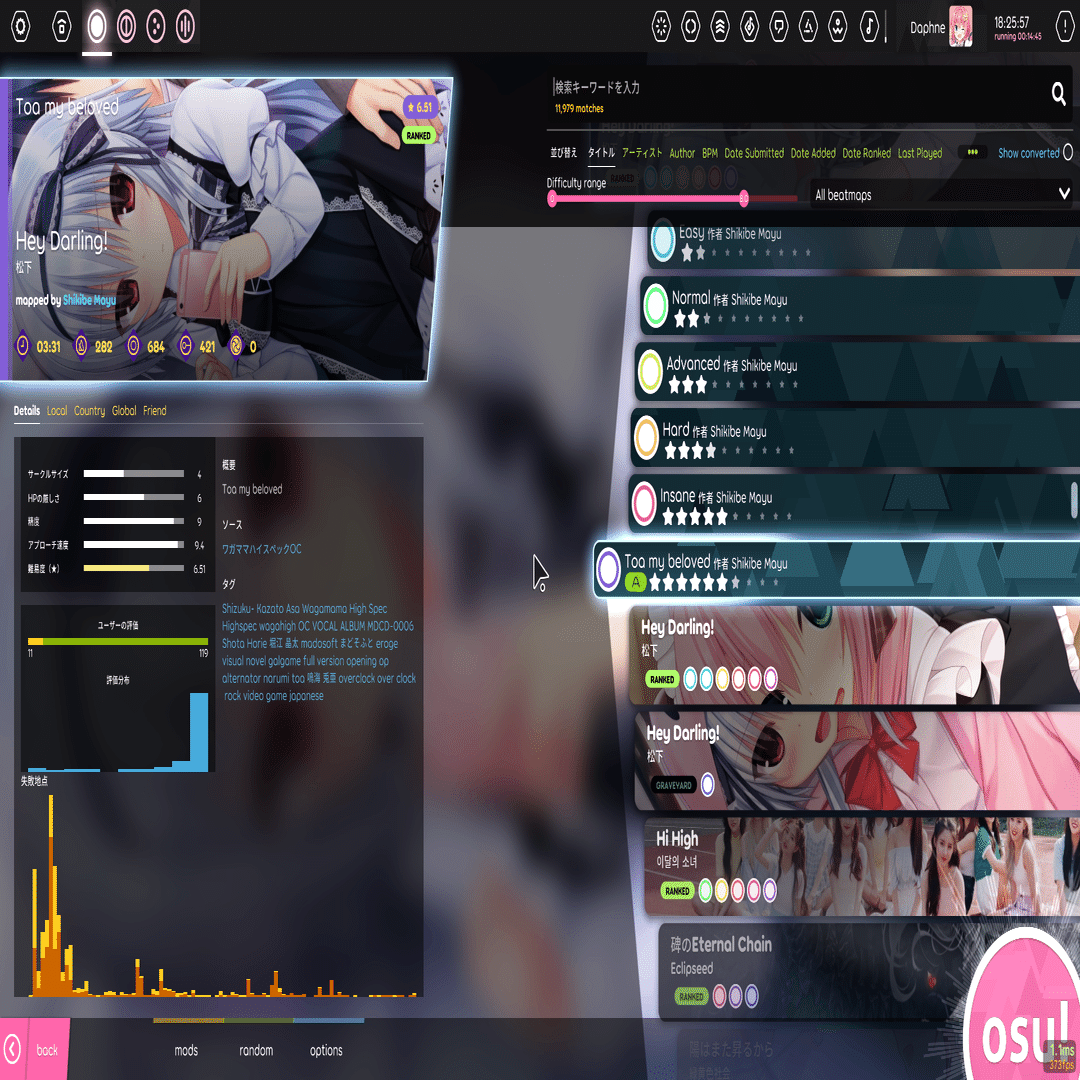The height and width of the screenshot is (1080, 1080).
Task: Click the 6.51 star rating badge
Action: [420, 107]
